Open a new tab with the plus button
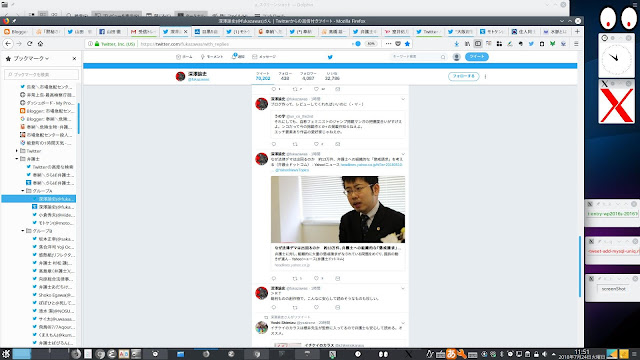The width and height of the screenshot is (640, 360). click(x=577, y=31)
